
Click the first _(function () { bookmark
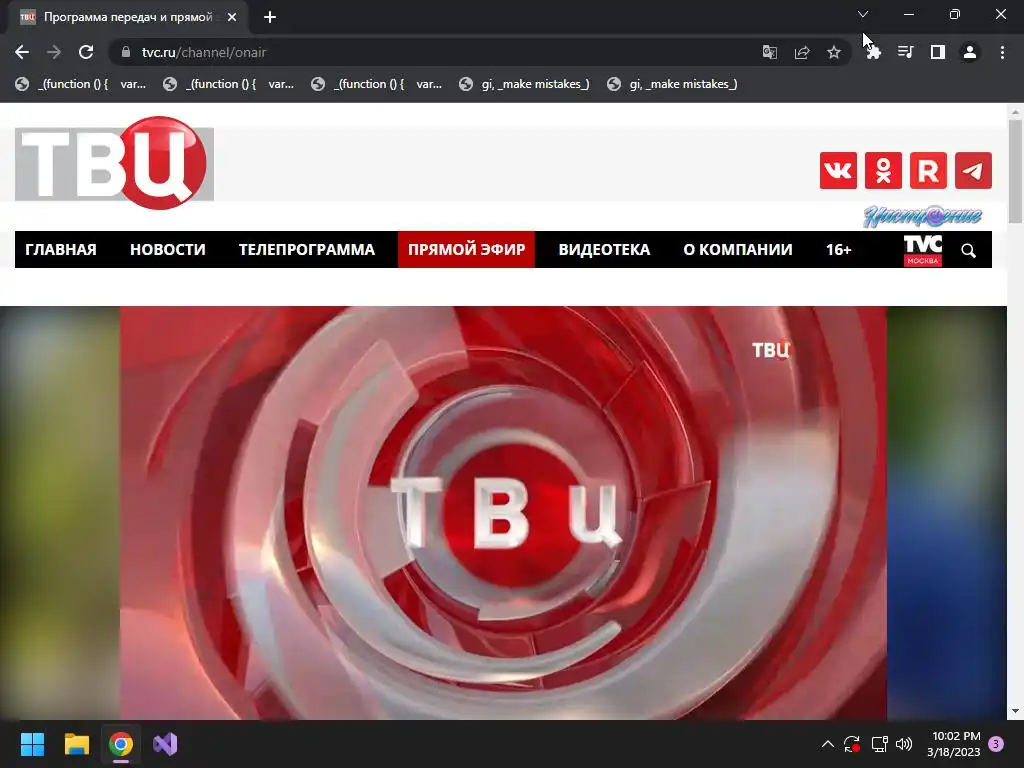[81, 84]
